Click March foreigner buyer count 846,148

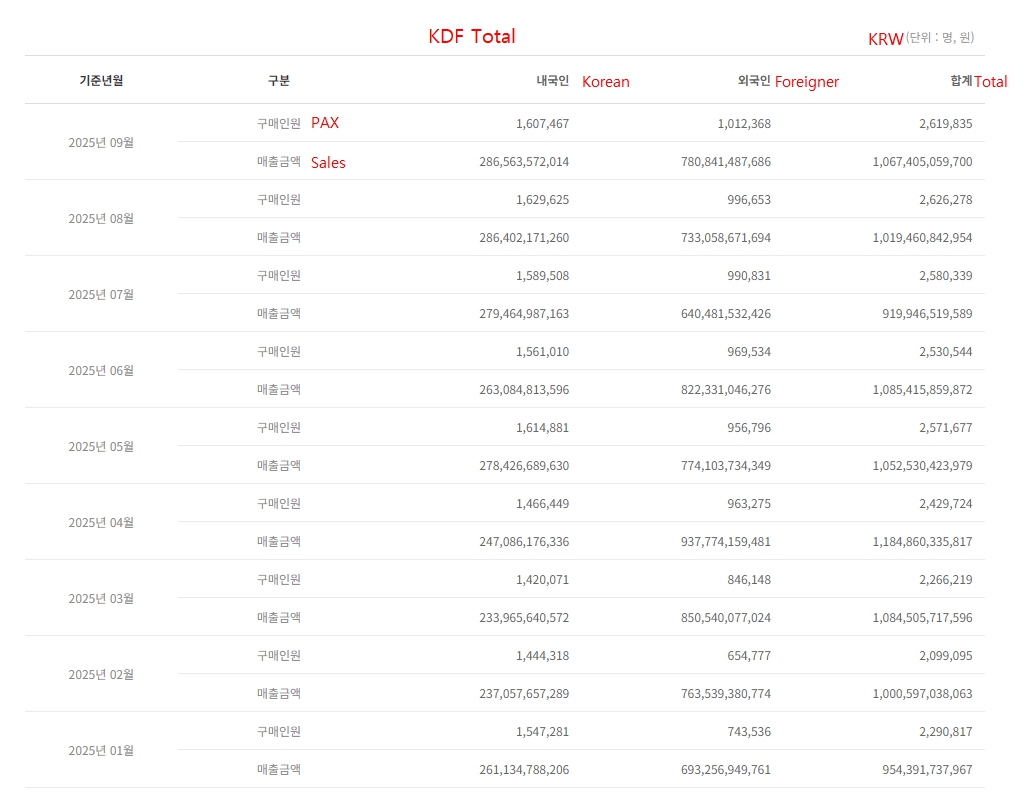point(749,580)
